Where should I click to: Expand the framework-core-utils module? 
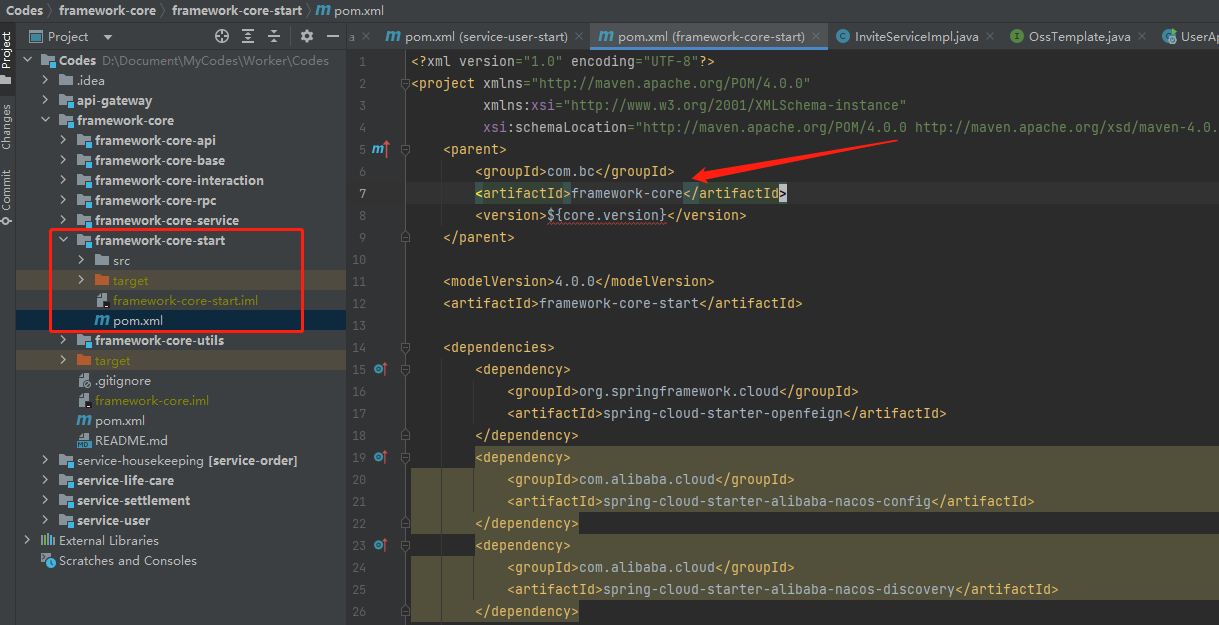tap(63, 340)
